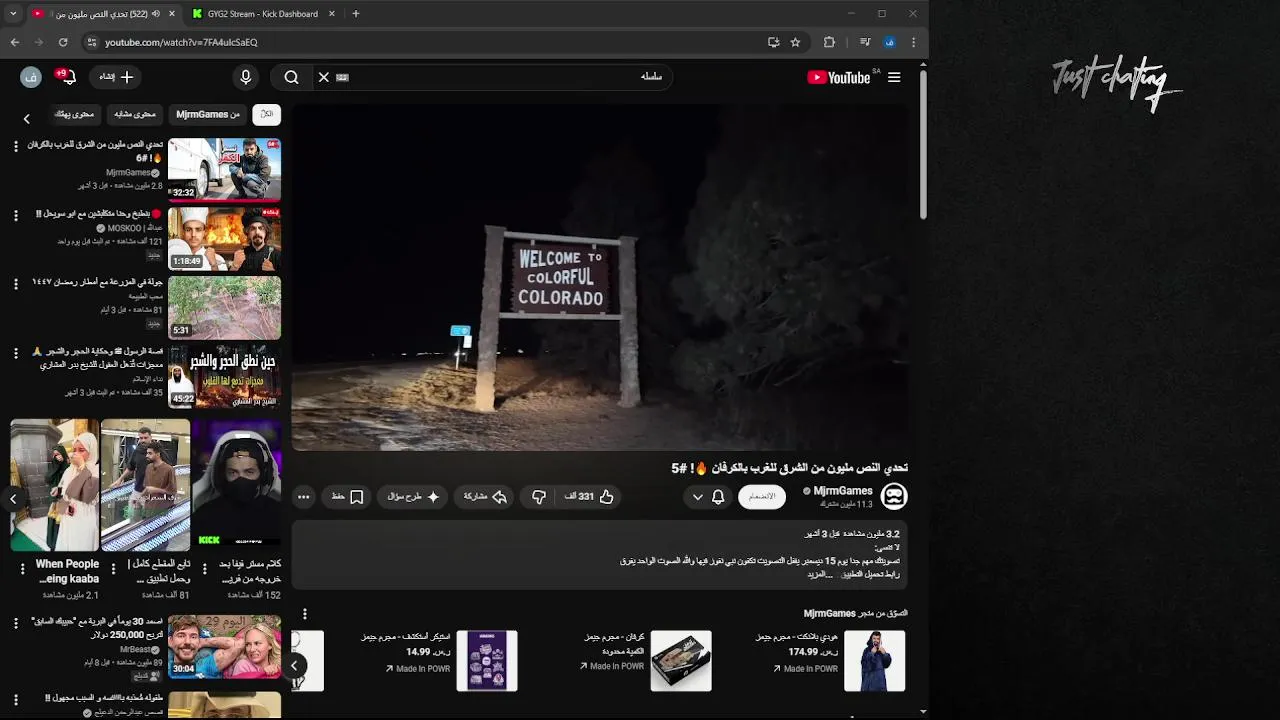Expand description with the 'more' link
Image resolution: width=1280 pixels, height=720 pixels.
point(820,575)
